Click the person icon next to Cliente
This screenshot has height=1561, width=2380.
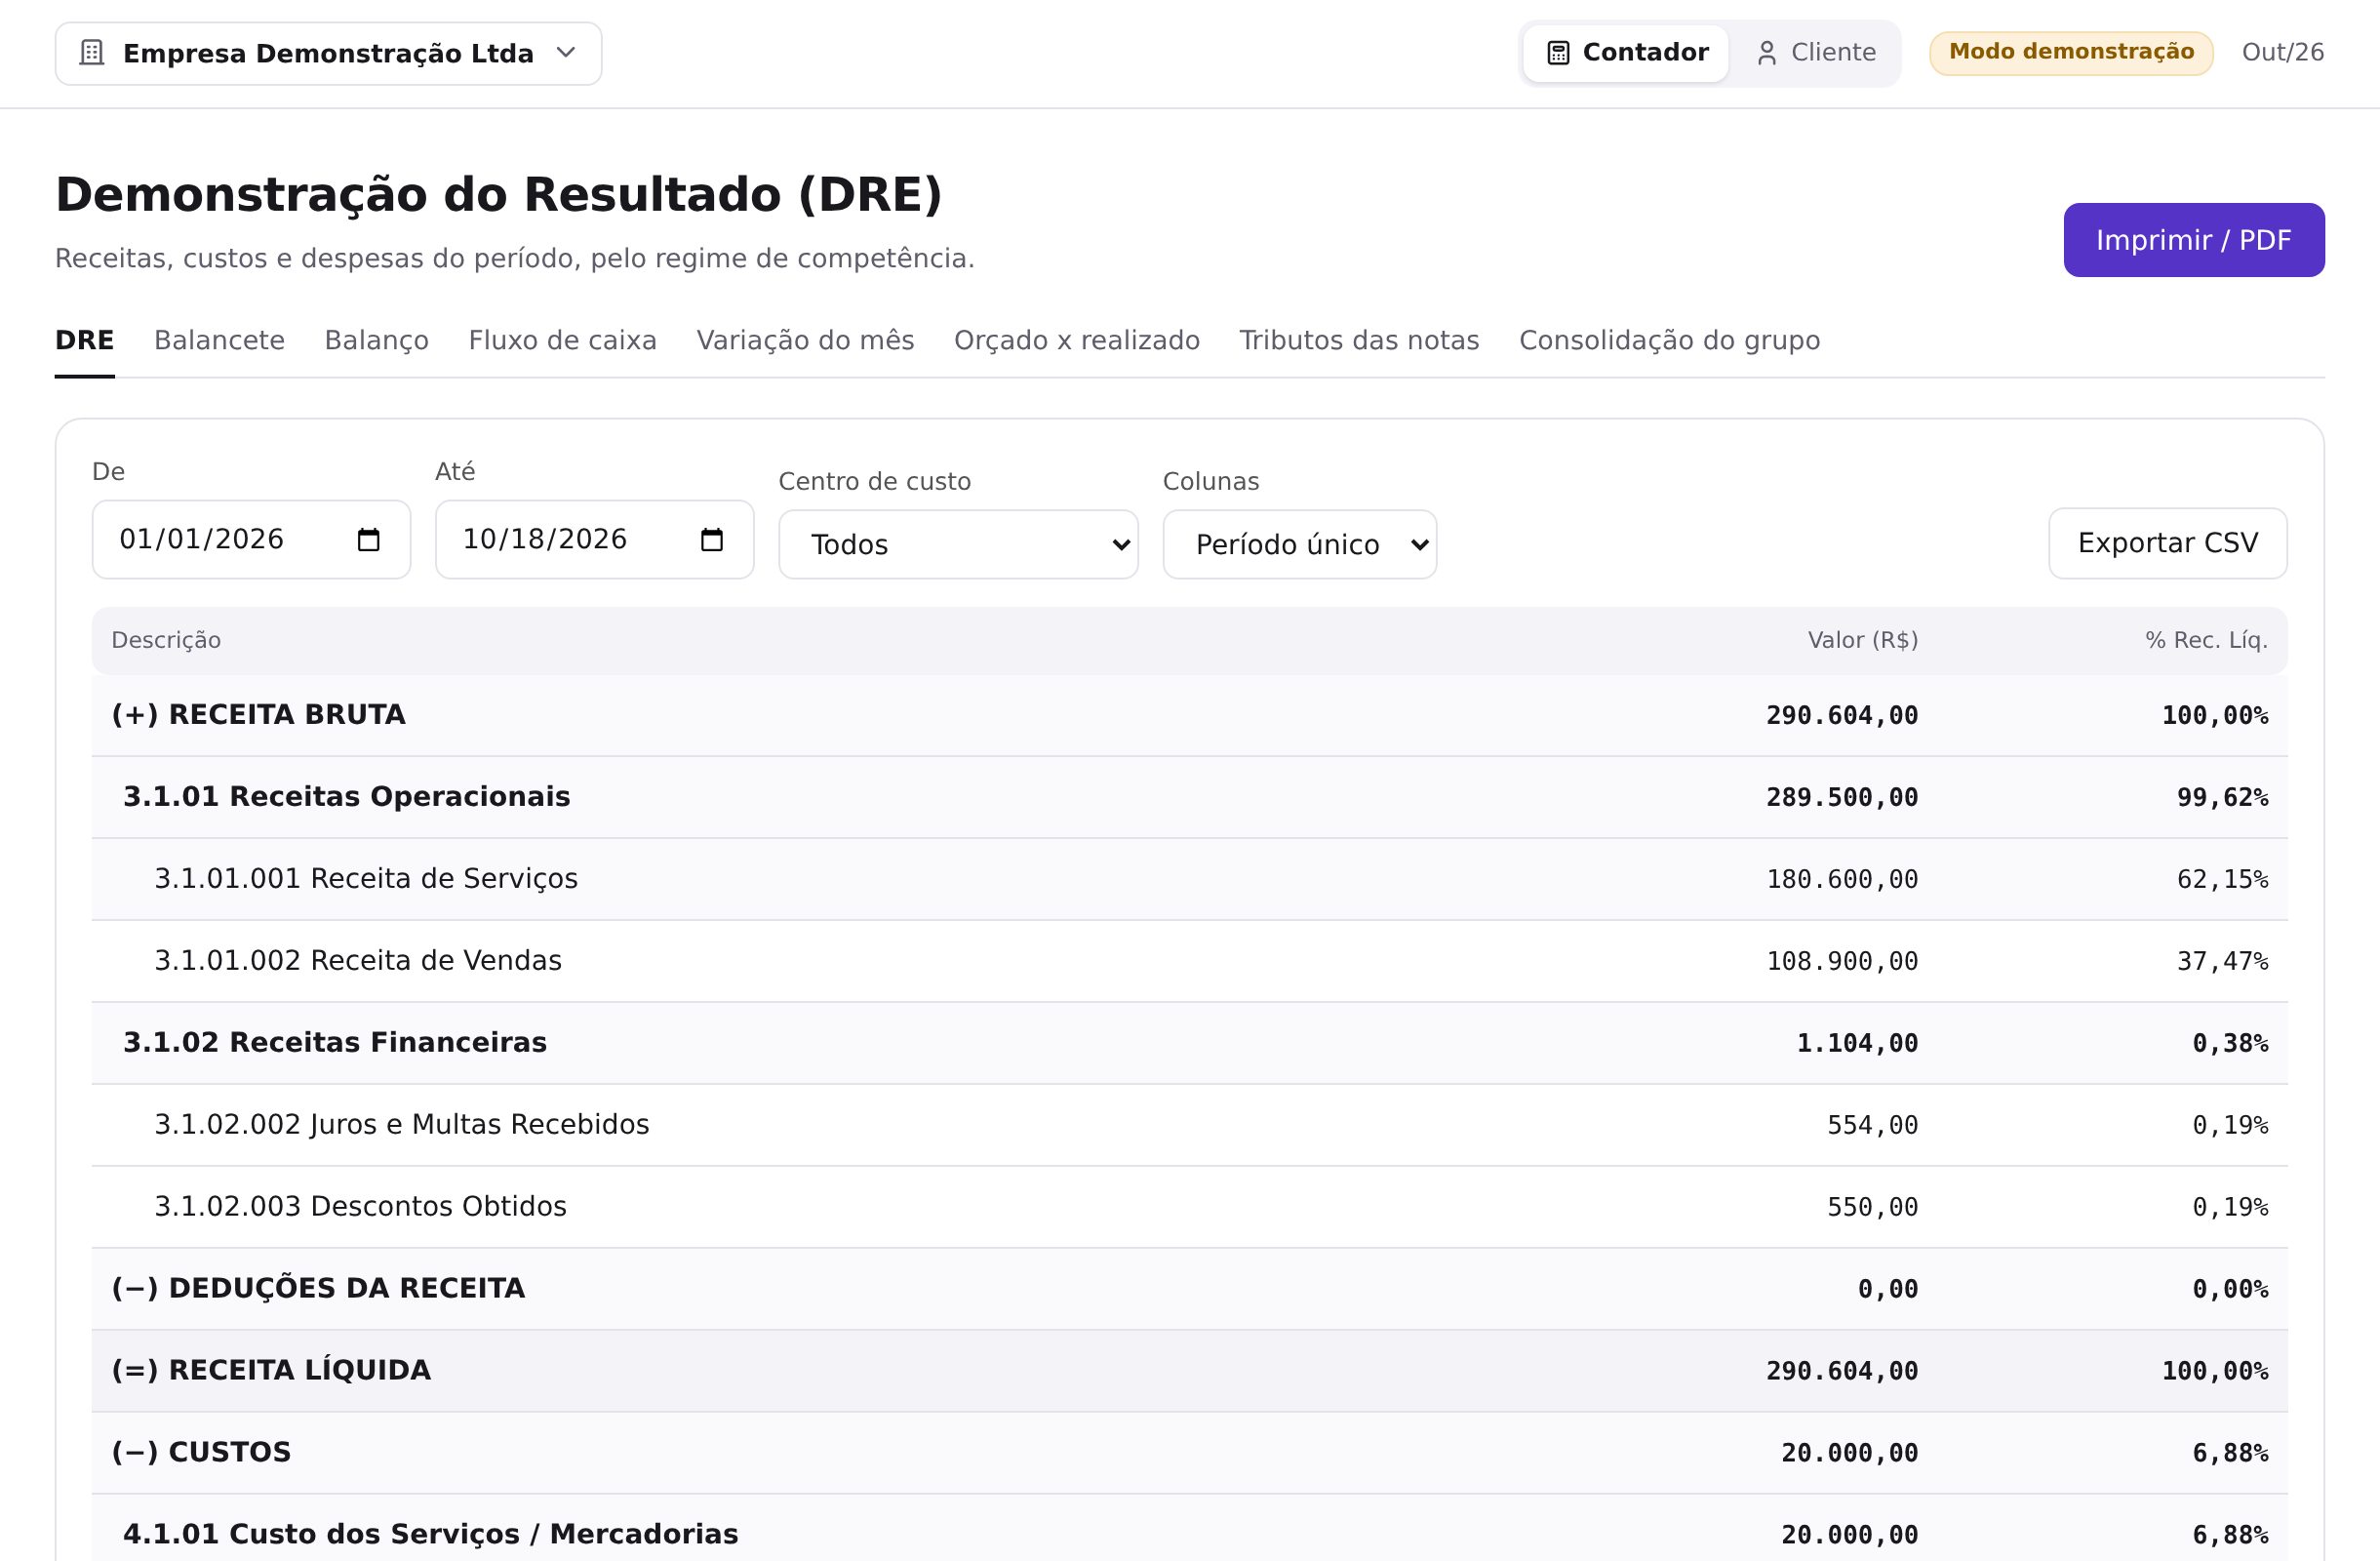[x=1767, y=53]
